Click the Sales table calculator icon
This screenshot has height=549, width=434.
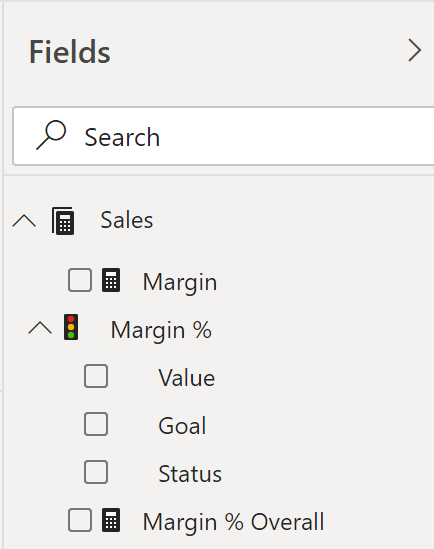click(x=63, y=221)
